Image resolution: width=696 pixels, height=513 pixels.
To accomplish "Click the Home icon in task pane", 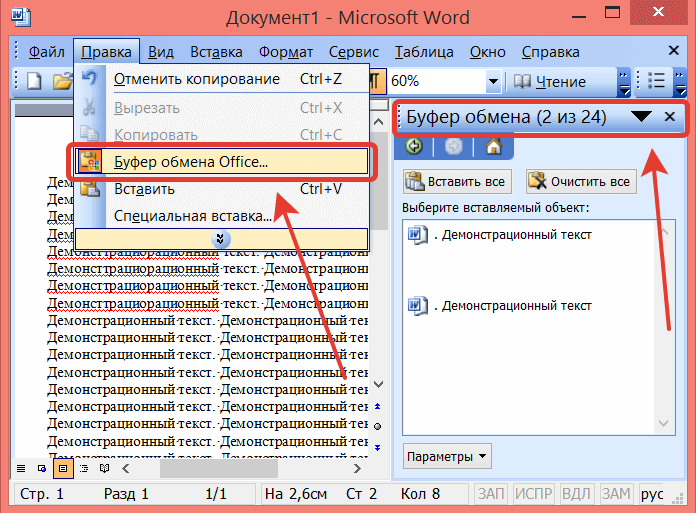I will 494,146.
